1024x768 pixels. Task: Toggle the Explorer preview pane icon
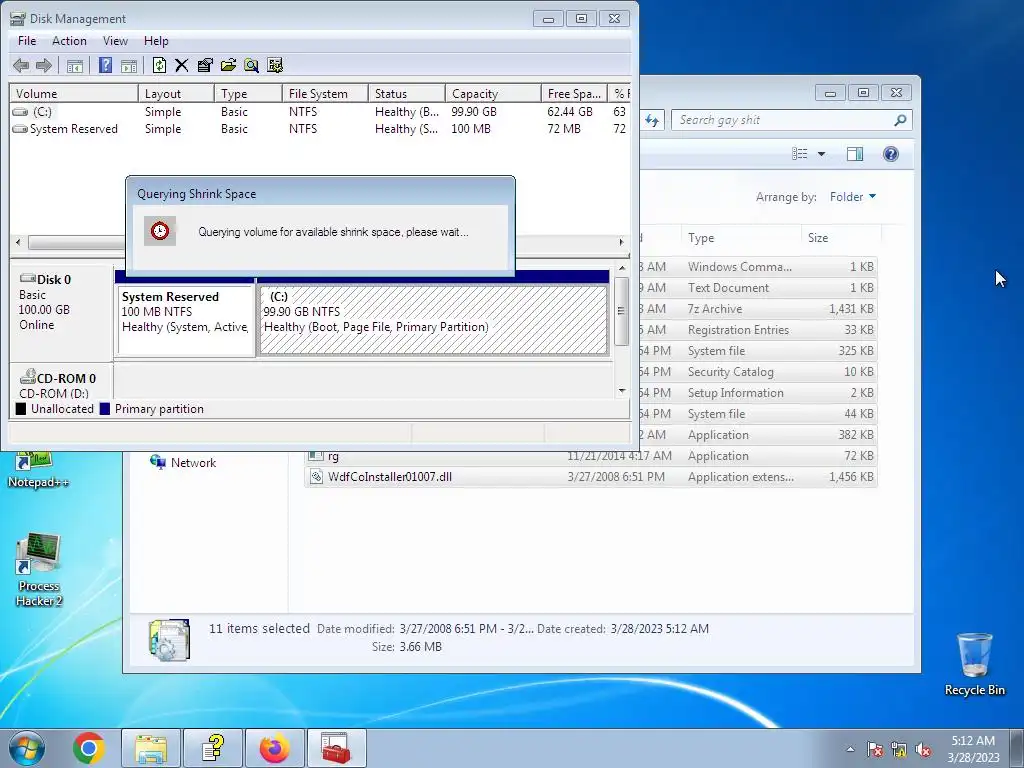point(855,154)
